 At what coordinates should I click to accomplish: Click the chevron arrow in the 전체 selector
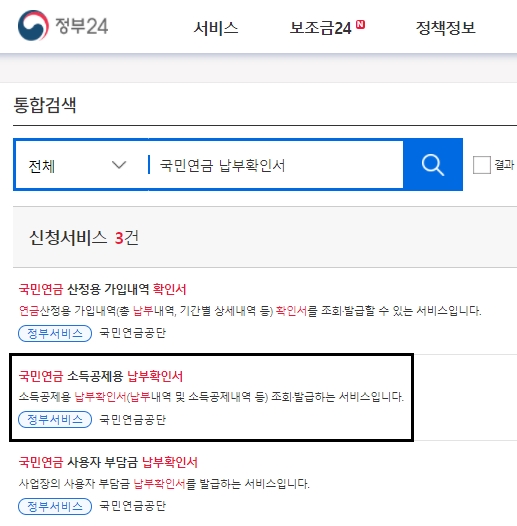click(119, 165)
